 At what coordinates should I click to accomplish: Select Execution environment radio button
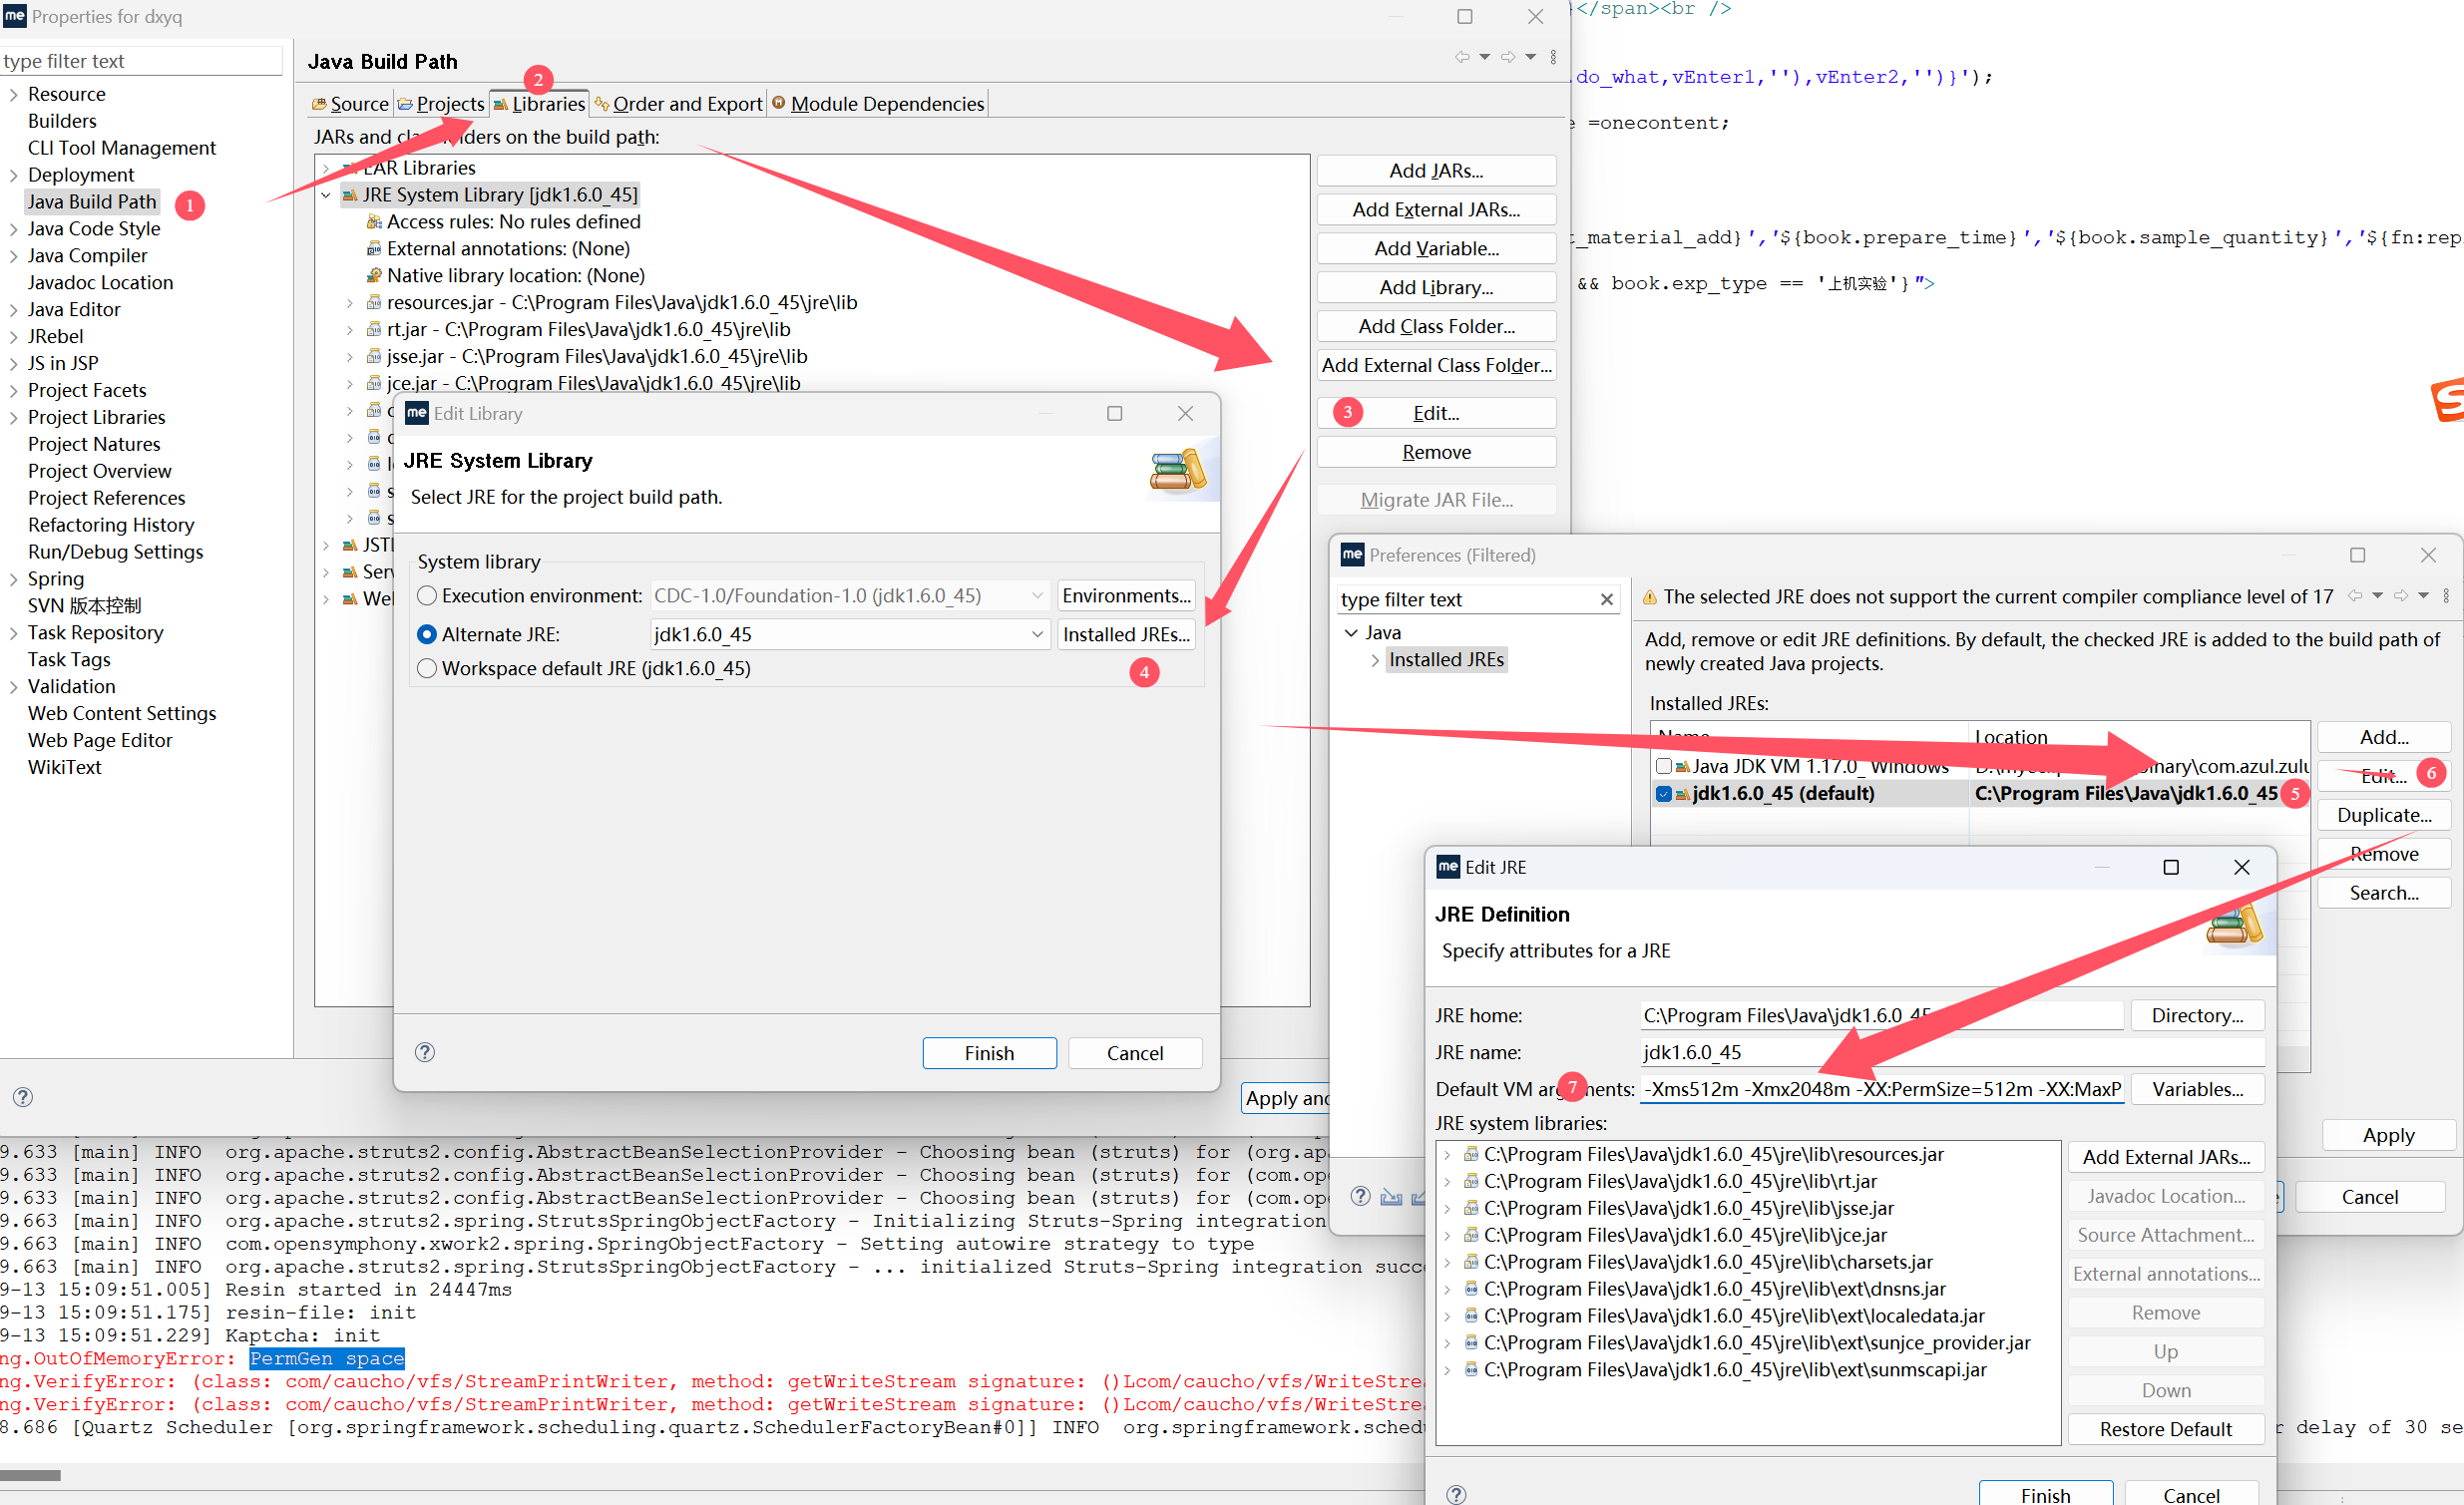(427, 596)
